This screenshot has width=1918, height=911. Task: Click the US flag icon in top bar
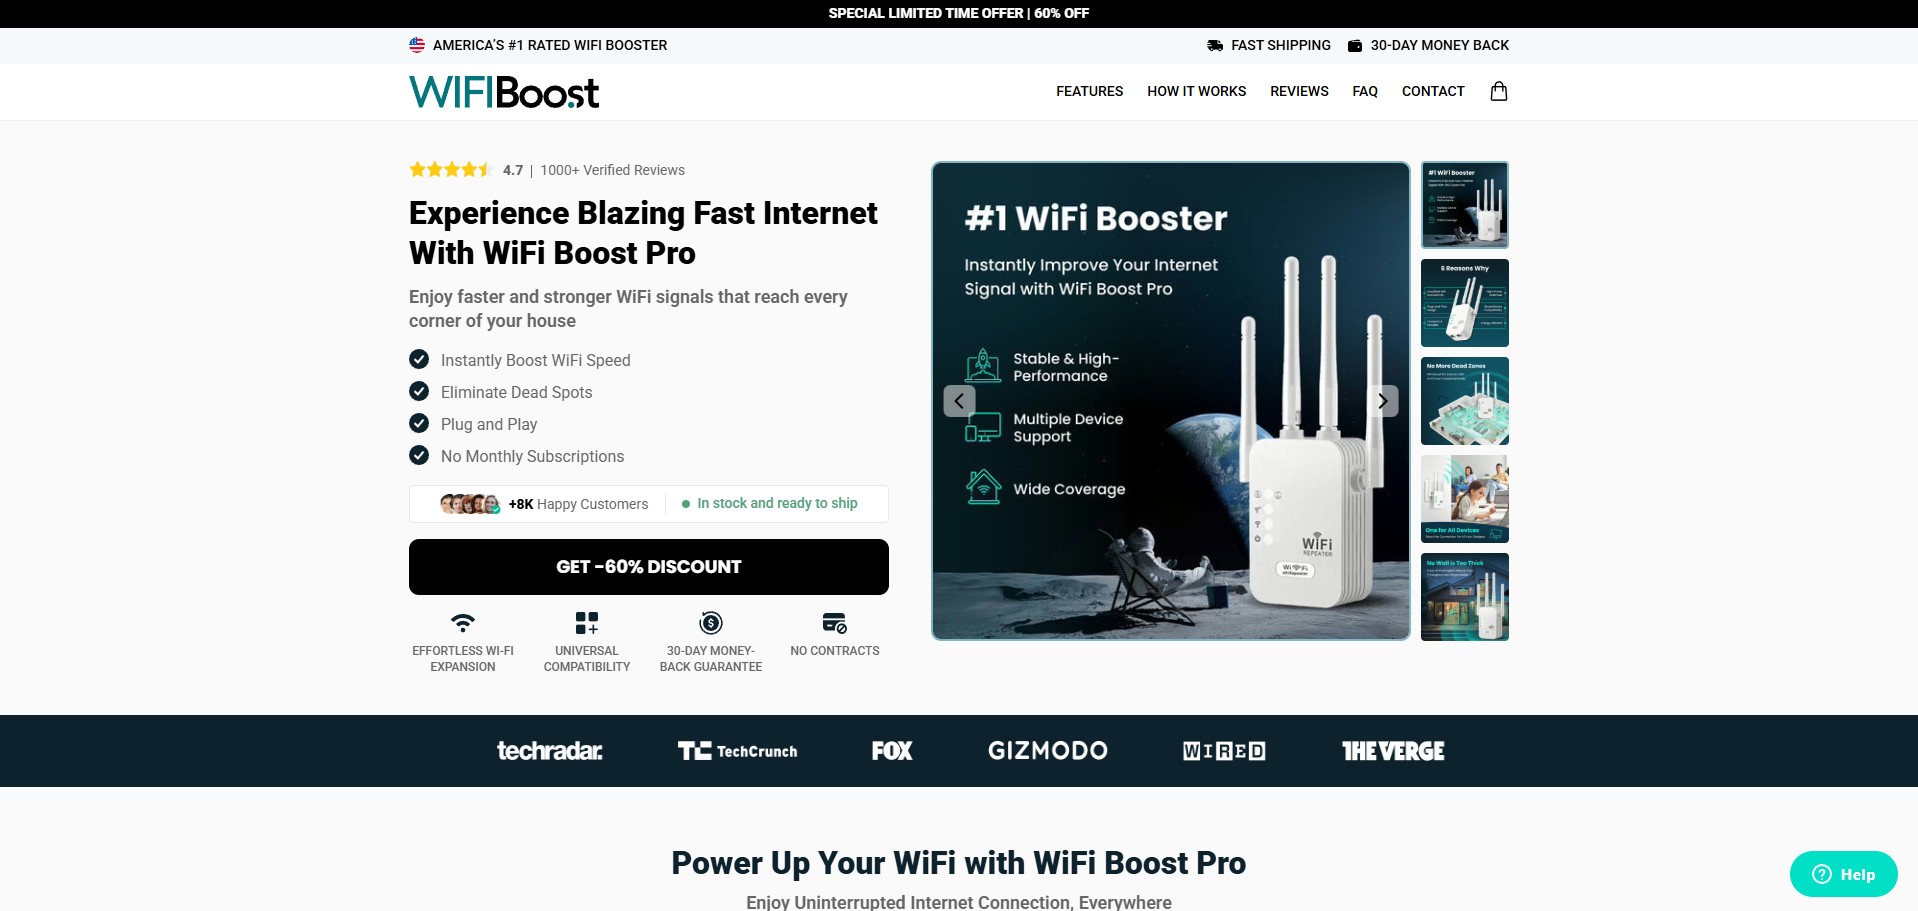(417, 45)
